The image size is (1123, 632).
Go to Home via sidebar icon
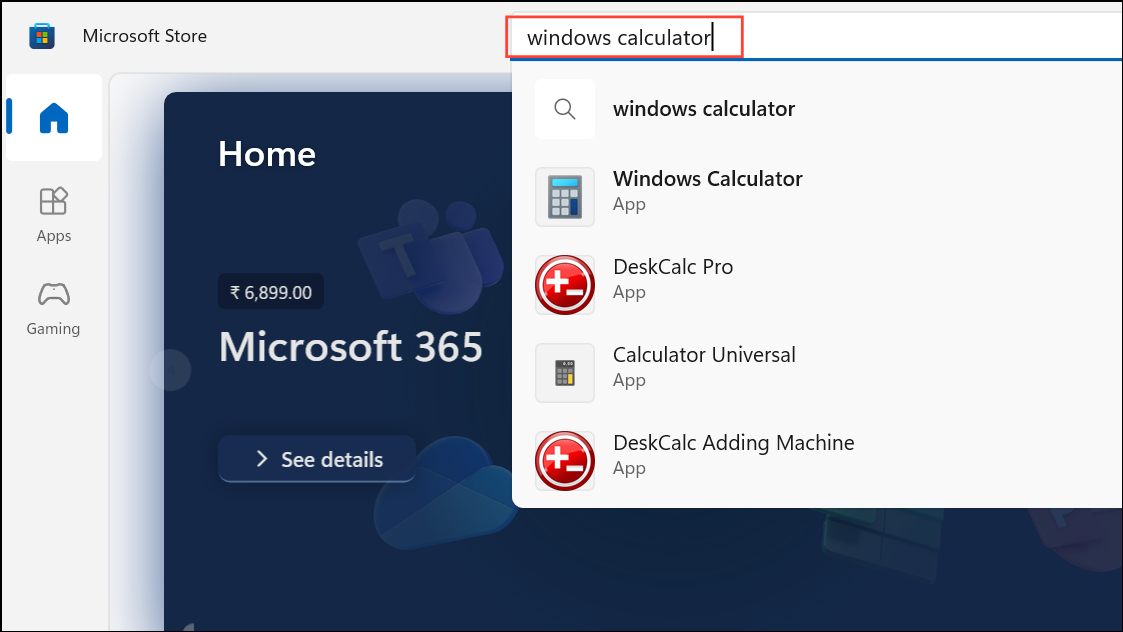pyautogui.click(x=53, y=118)
